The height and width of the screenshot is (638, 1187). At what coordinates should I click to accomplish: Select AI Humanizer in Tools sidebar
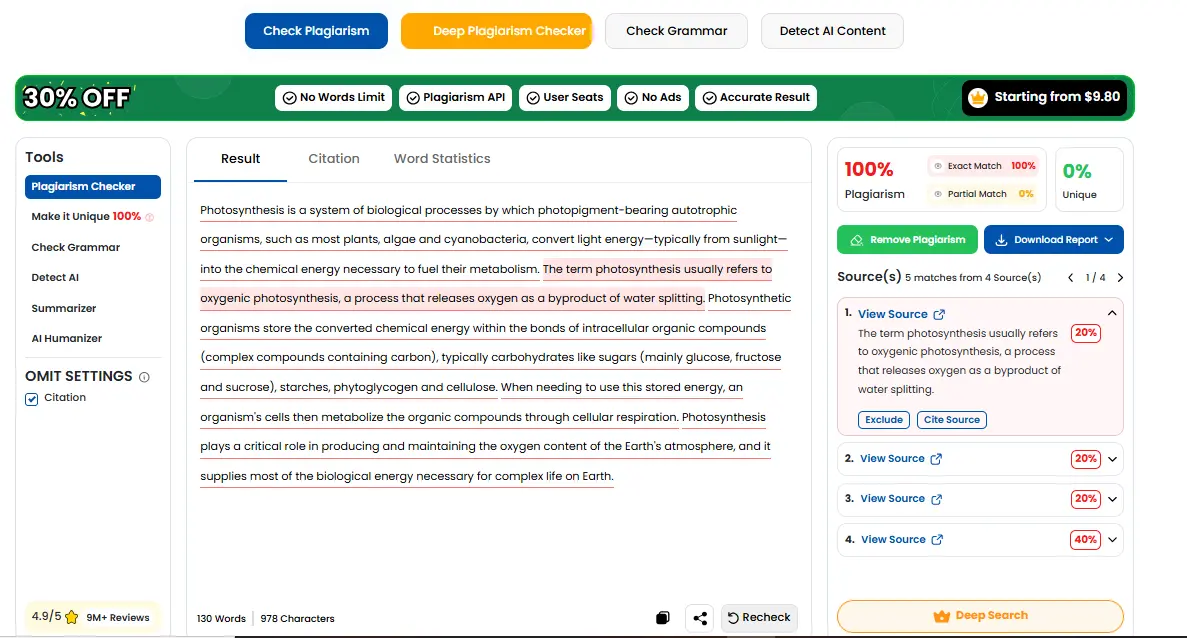pyautogui.click(x=67, y=339)
